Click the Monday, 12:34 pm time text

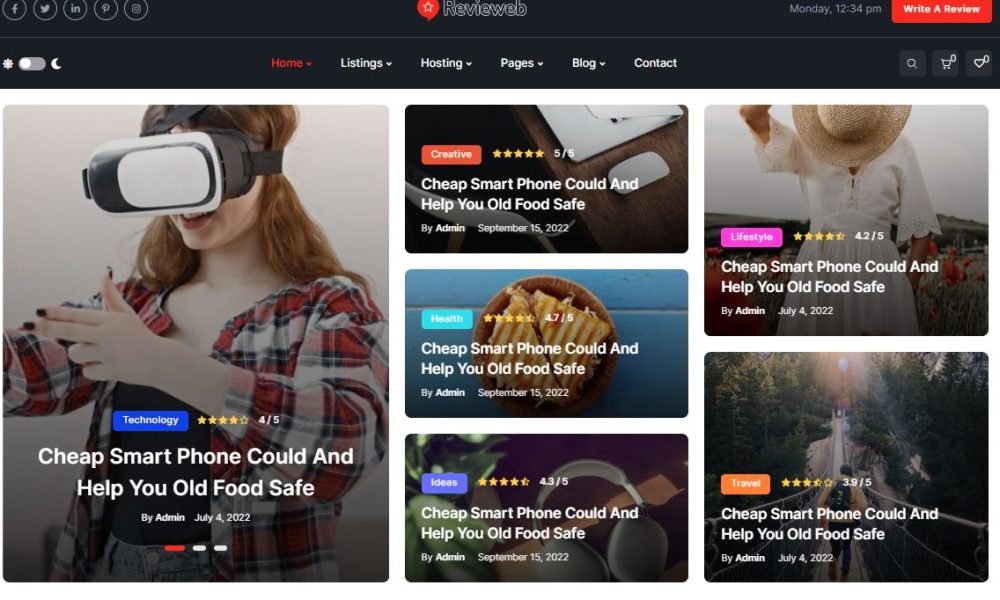(835, 9)
